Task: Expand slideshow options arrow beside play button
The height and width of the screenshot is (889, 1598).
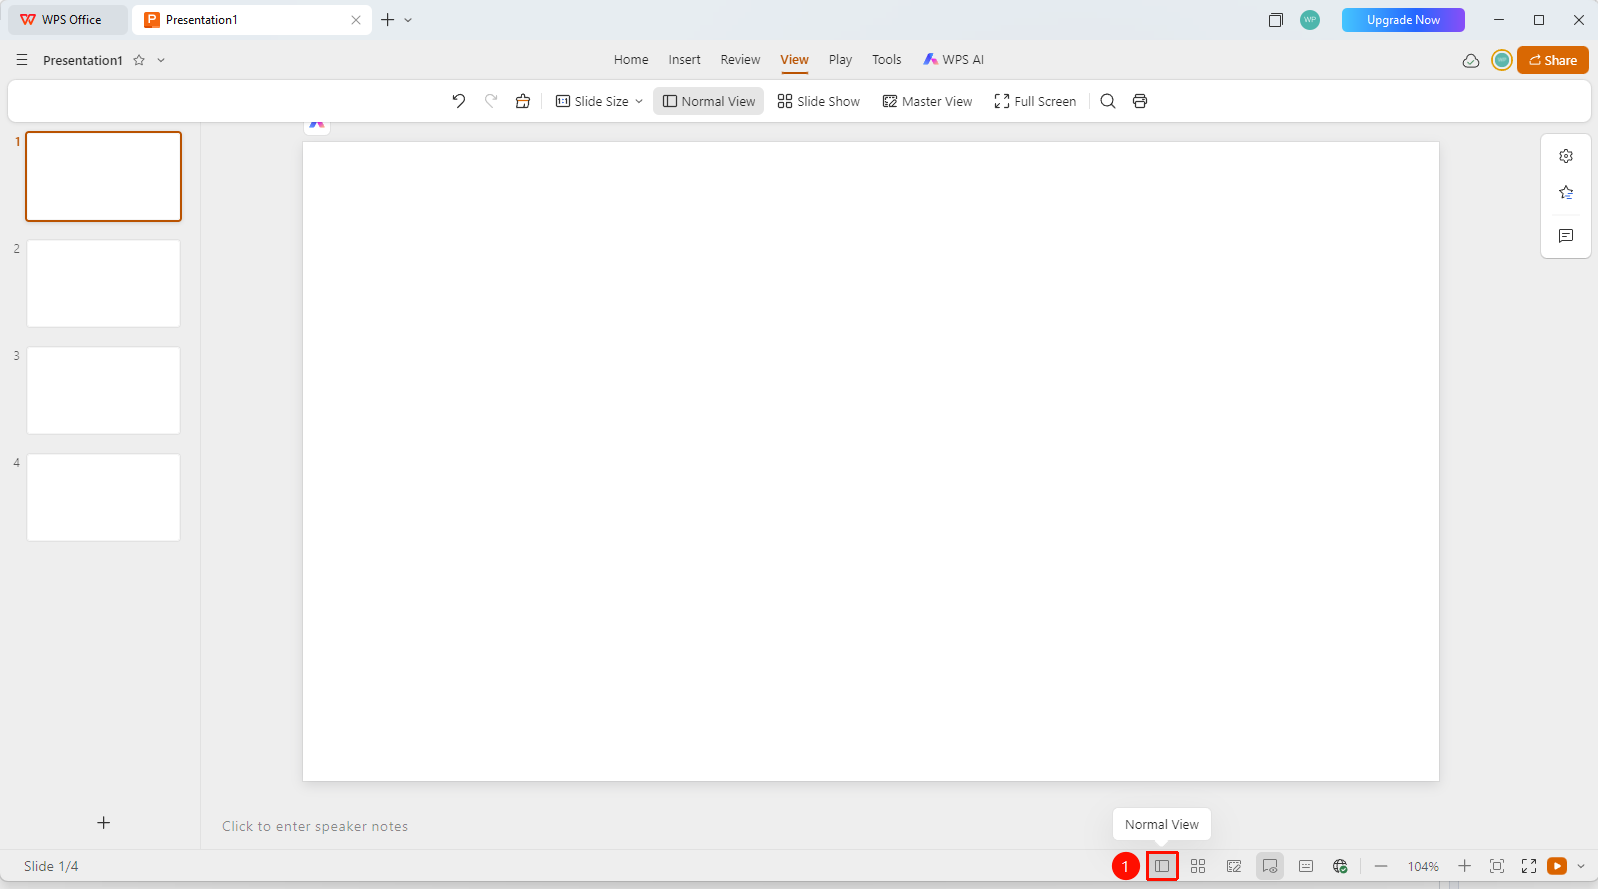Action: coord(1581,866)
